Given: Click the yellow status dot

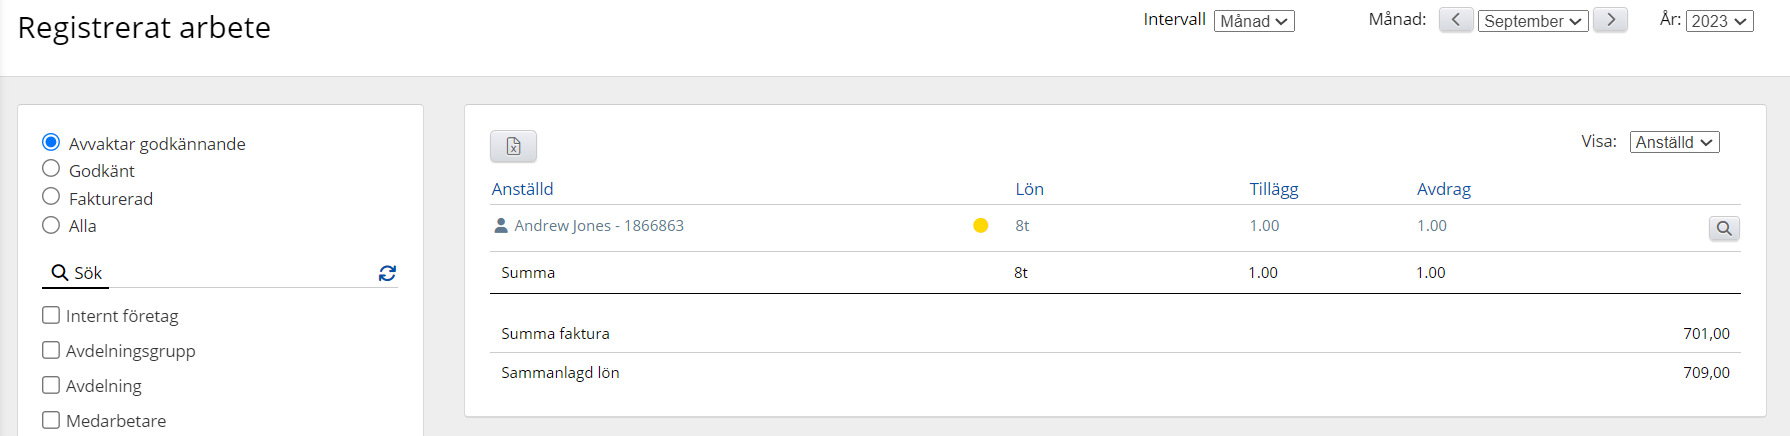Looking at the screenshot, I should pos(981,226).
